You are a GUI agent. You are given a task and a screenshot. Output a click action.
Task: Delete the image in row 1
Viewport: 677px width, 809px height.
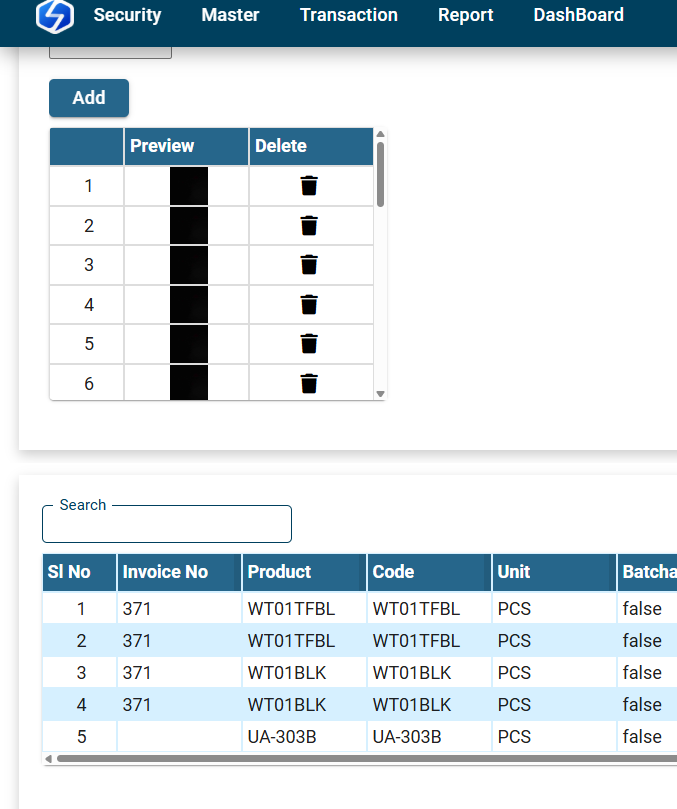310,186
